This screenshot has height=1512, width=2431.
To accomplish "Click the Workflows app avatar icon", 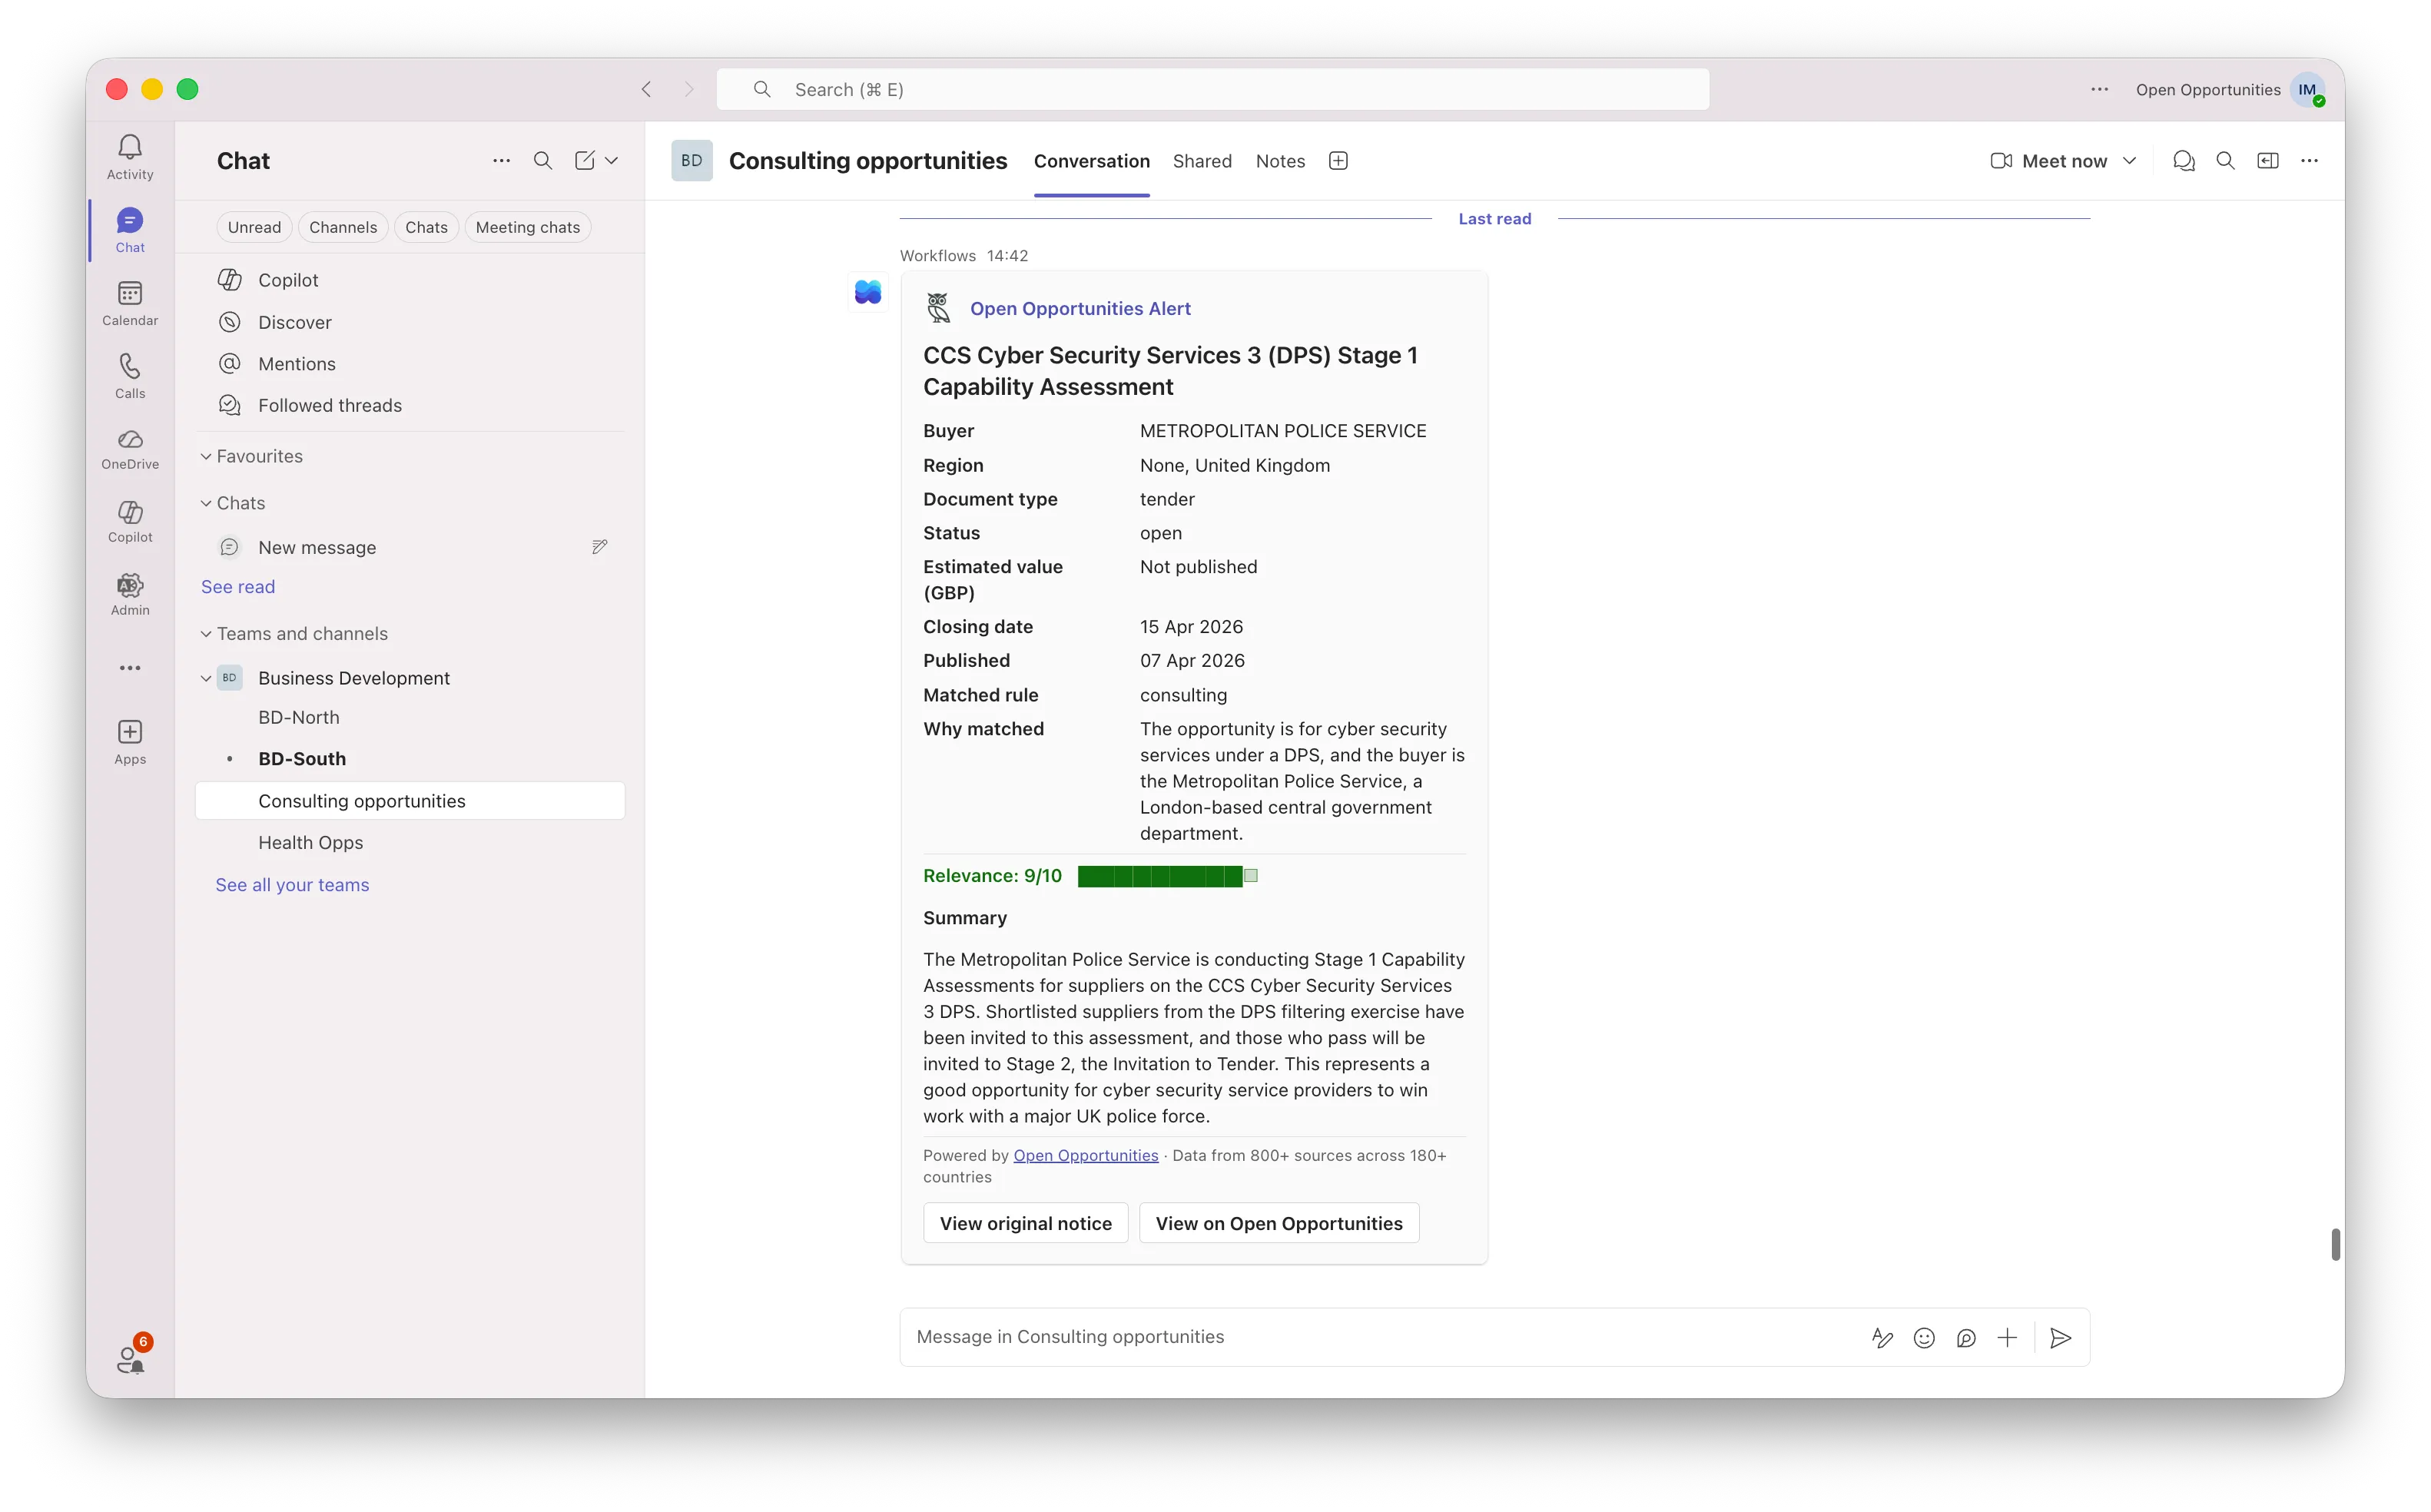I will pyautogui.click(x=868, y=292).
